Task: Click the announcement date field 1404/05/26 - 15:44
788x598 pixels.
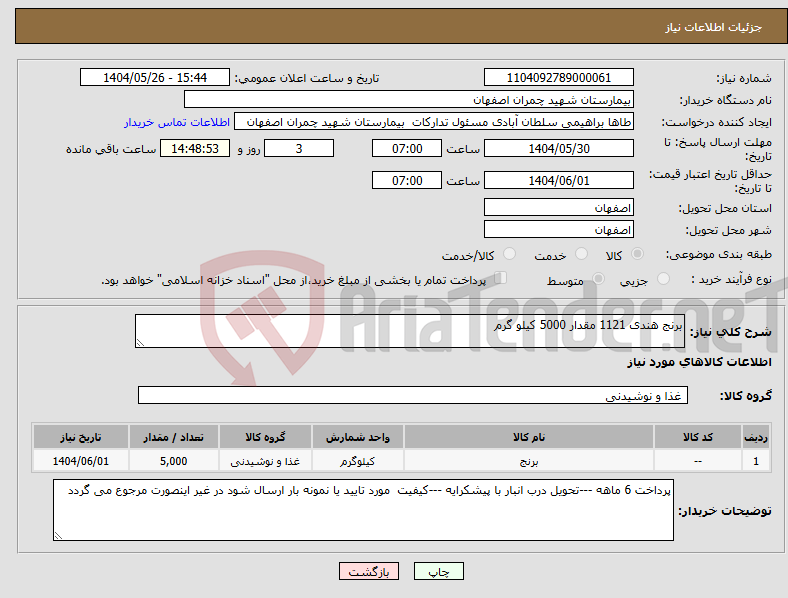Action: point(155,77)
